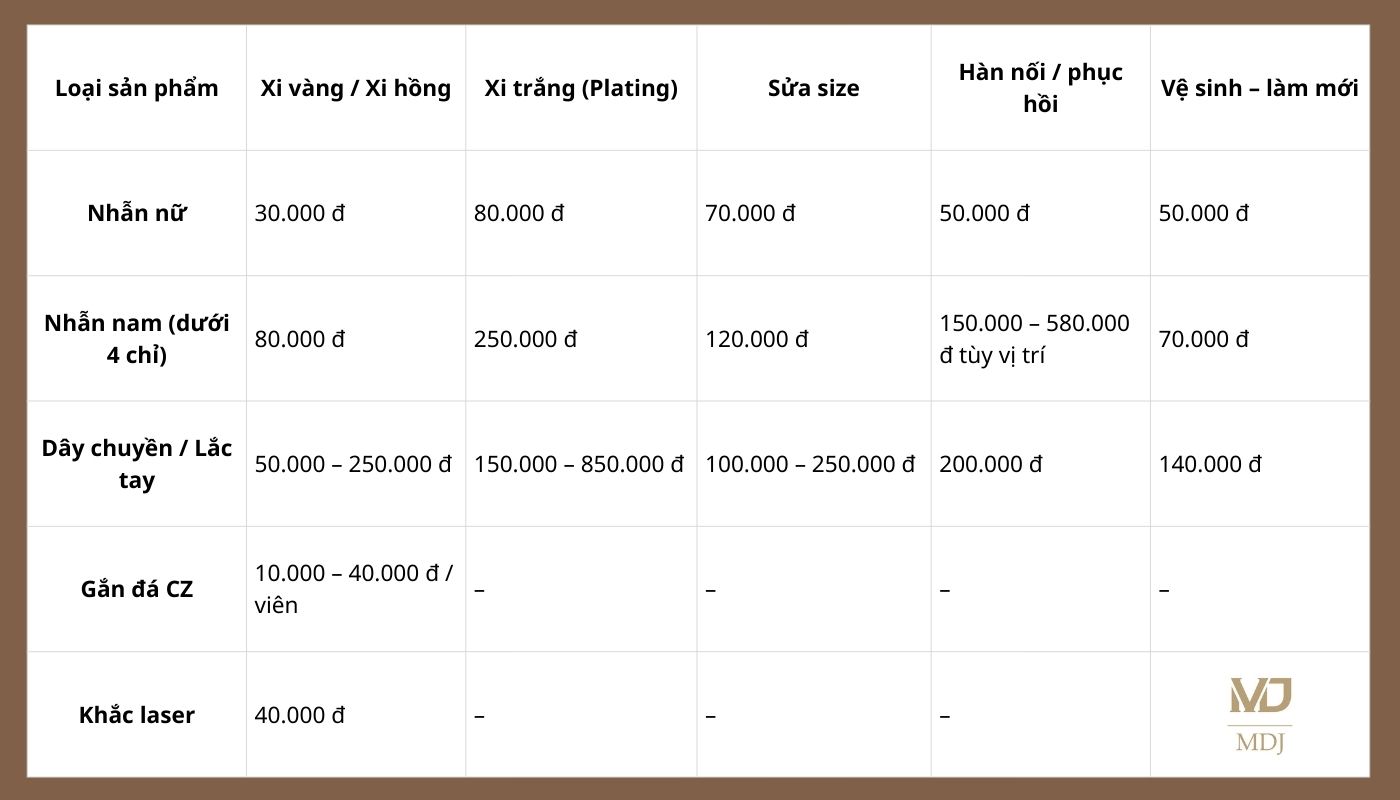Select the '120.000 đ' resize price cell
1400x800 pixels.
pyautogui.click(x=756, y=339)
